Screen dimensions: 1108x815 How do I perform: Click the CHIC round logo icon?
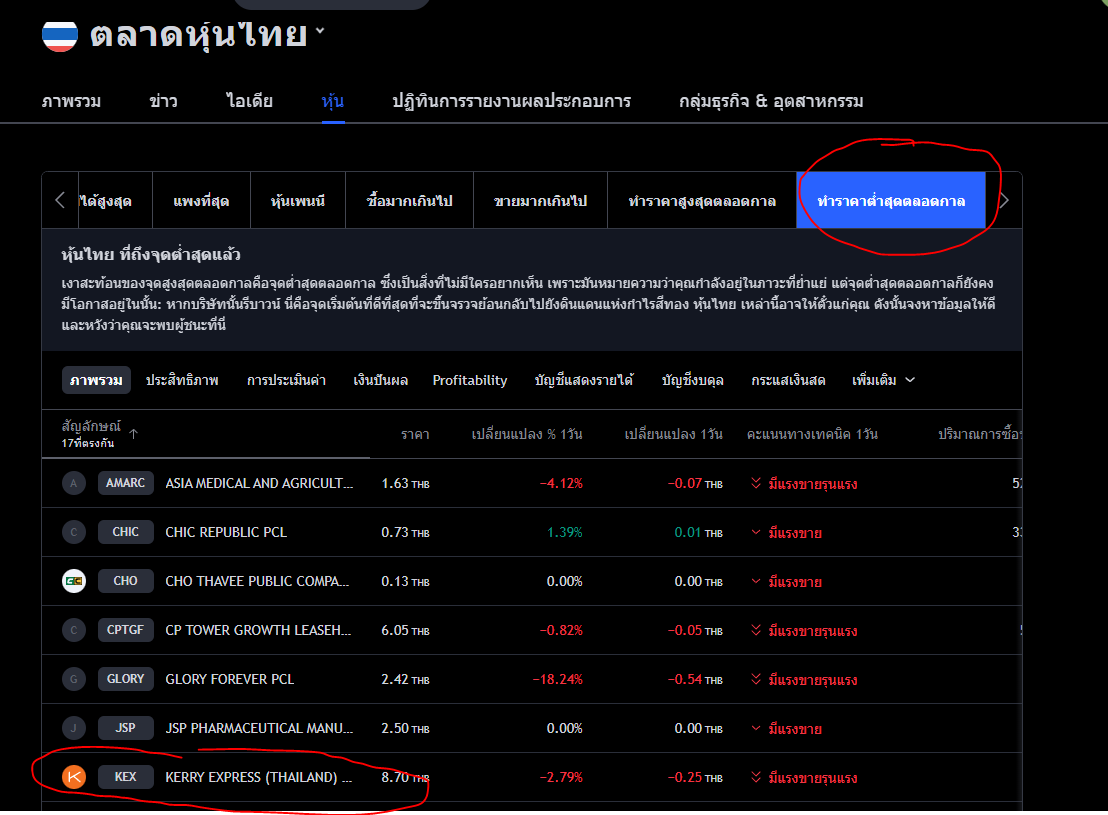pyautogui.click(x=73, y=532)
